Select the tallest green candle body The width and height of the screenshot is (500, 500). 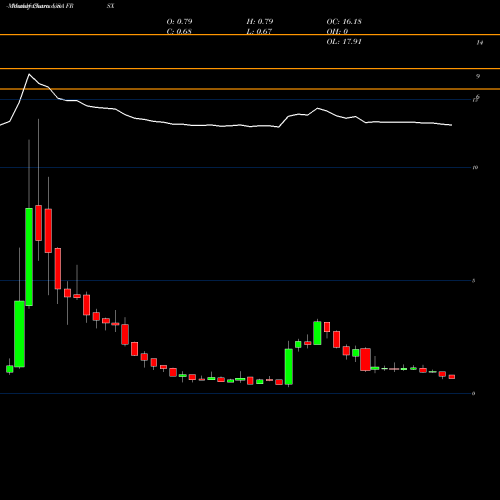(x=29, y=257)
